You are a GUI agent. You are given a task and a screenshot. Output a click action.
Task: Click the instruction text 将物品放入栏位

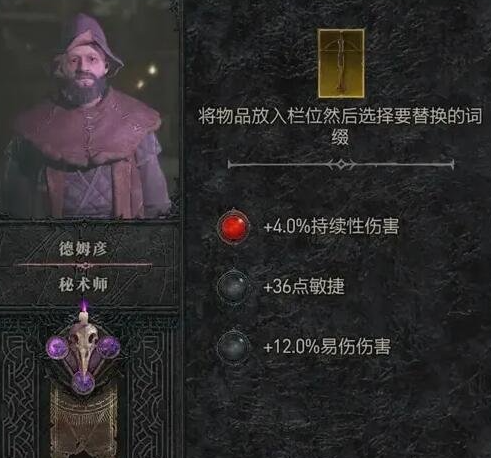click(262, 117)
